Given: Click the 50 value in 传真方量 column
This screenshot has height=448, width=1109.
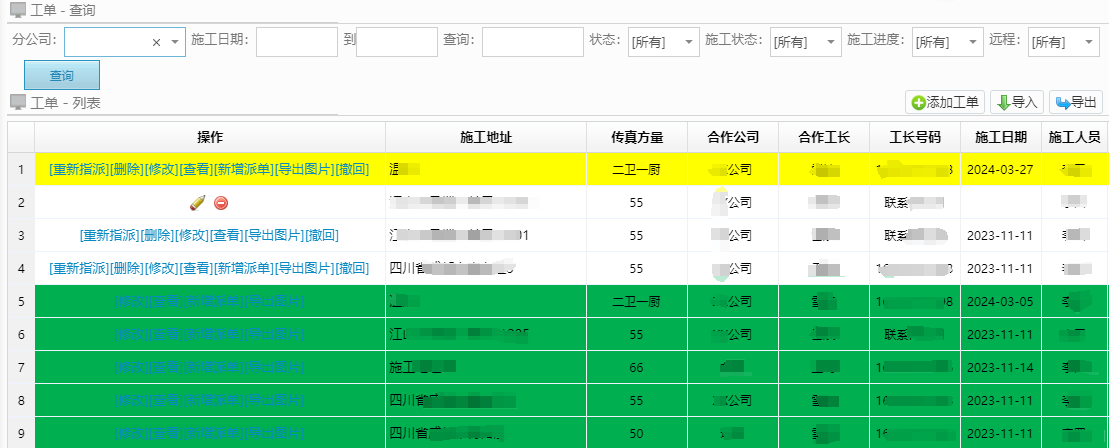Looking at the screenshot, I should pyautogui.click(x=637, y=433).
